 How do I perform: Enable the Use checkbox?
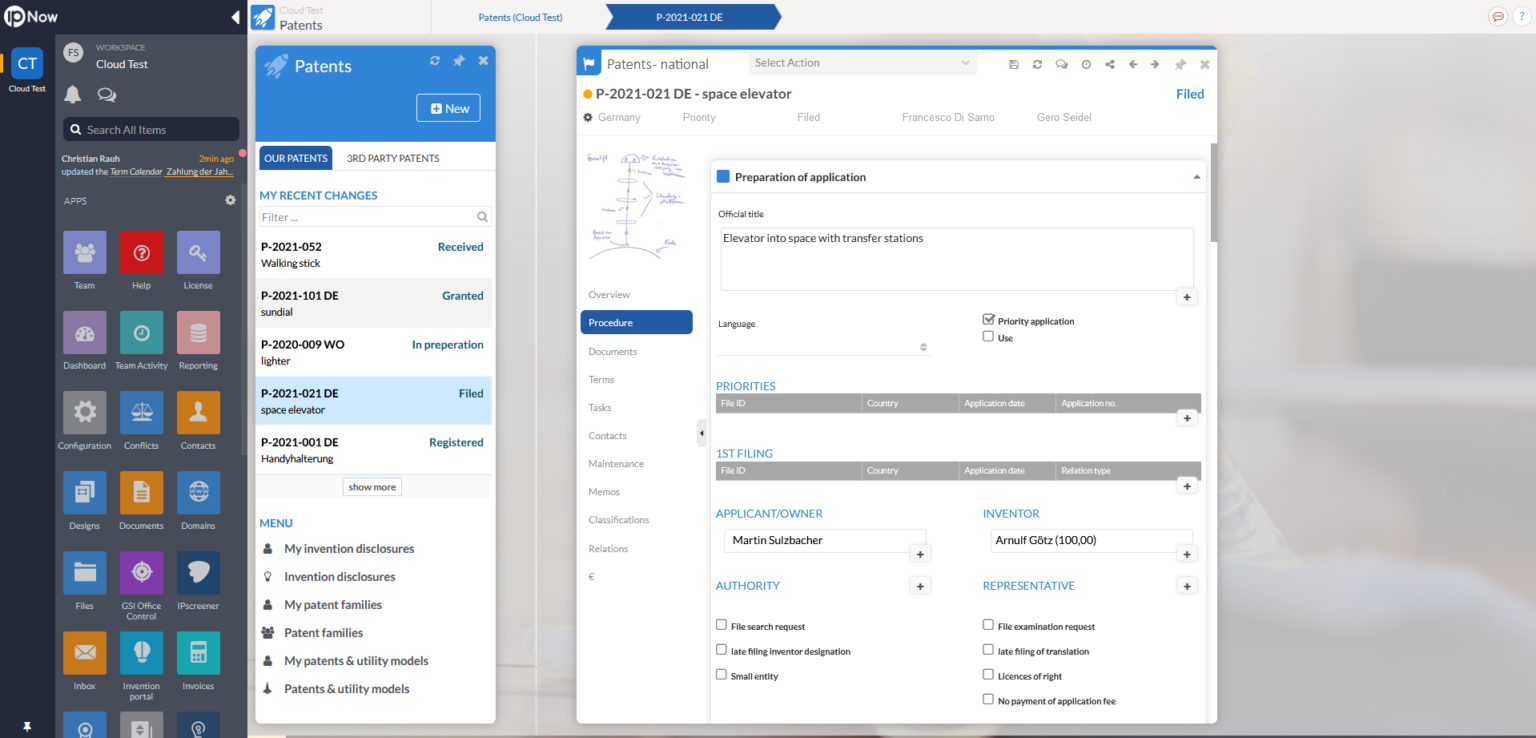point(988,336)
